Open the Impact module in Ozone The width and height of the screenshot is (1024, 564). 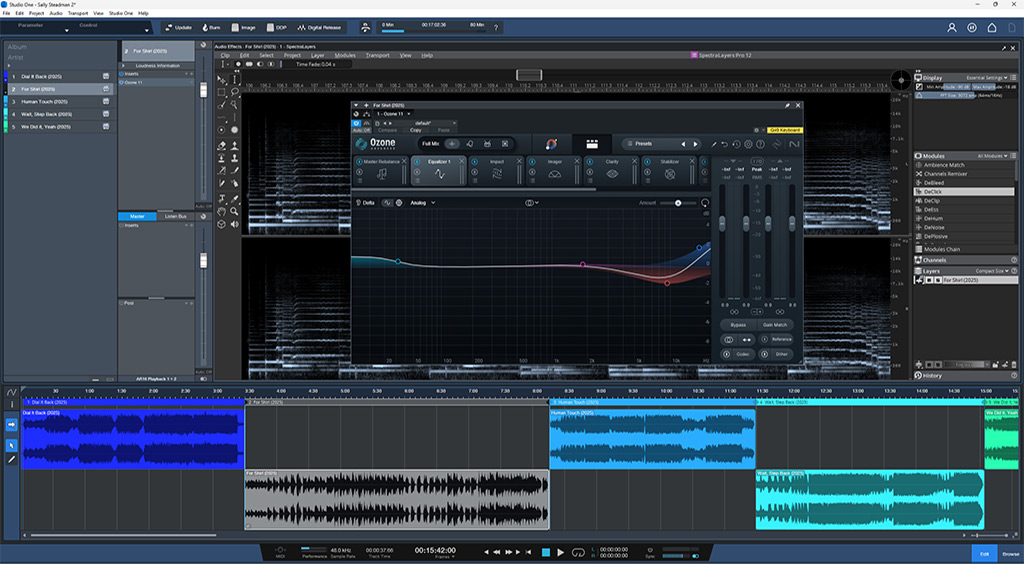pos(496,170)
